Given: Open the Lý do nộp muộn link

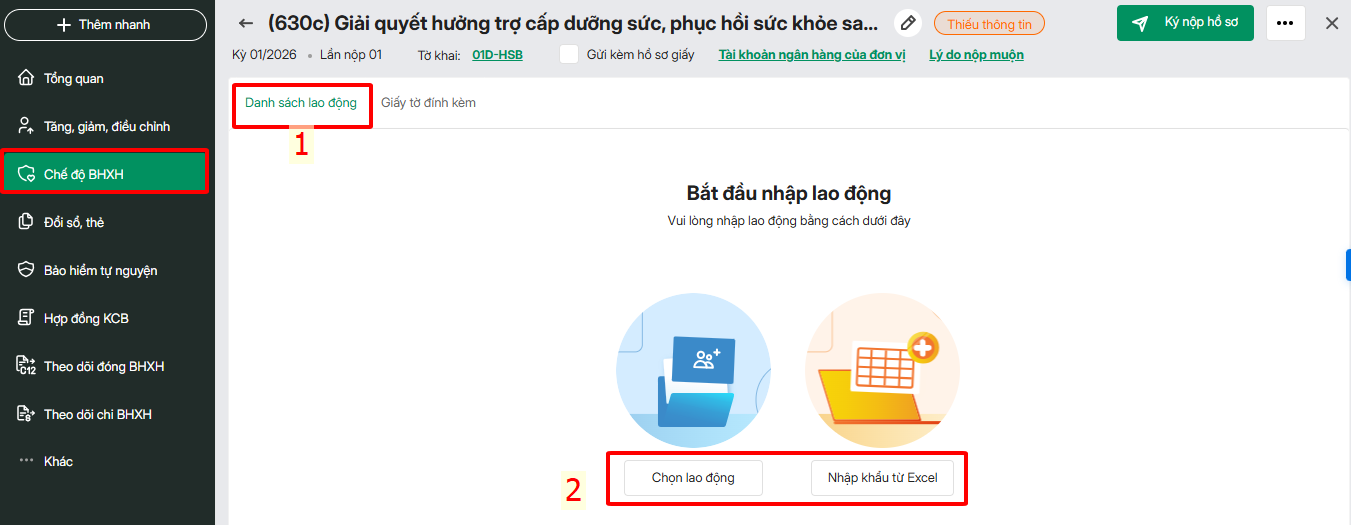Looking at the screenshot, I should pyautogui.click(x=976, y=55).
